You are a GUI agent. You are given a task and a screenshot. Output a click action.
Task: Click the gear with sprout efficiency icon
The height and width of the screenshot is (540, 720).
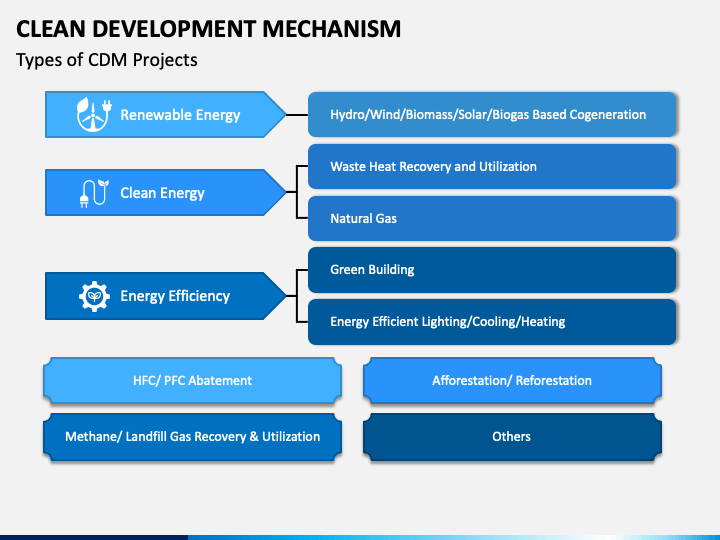point(94,296)
